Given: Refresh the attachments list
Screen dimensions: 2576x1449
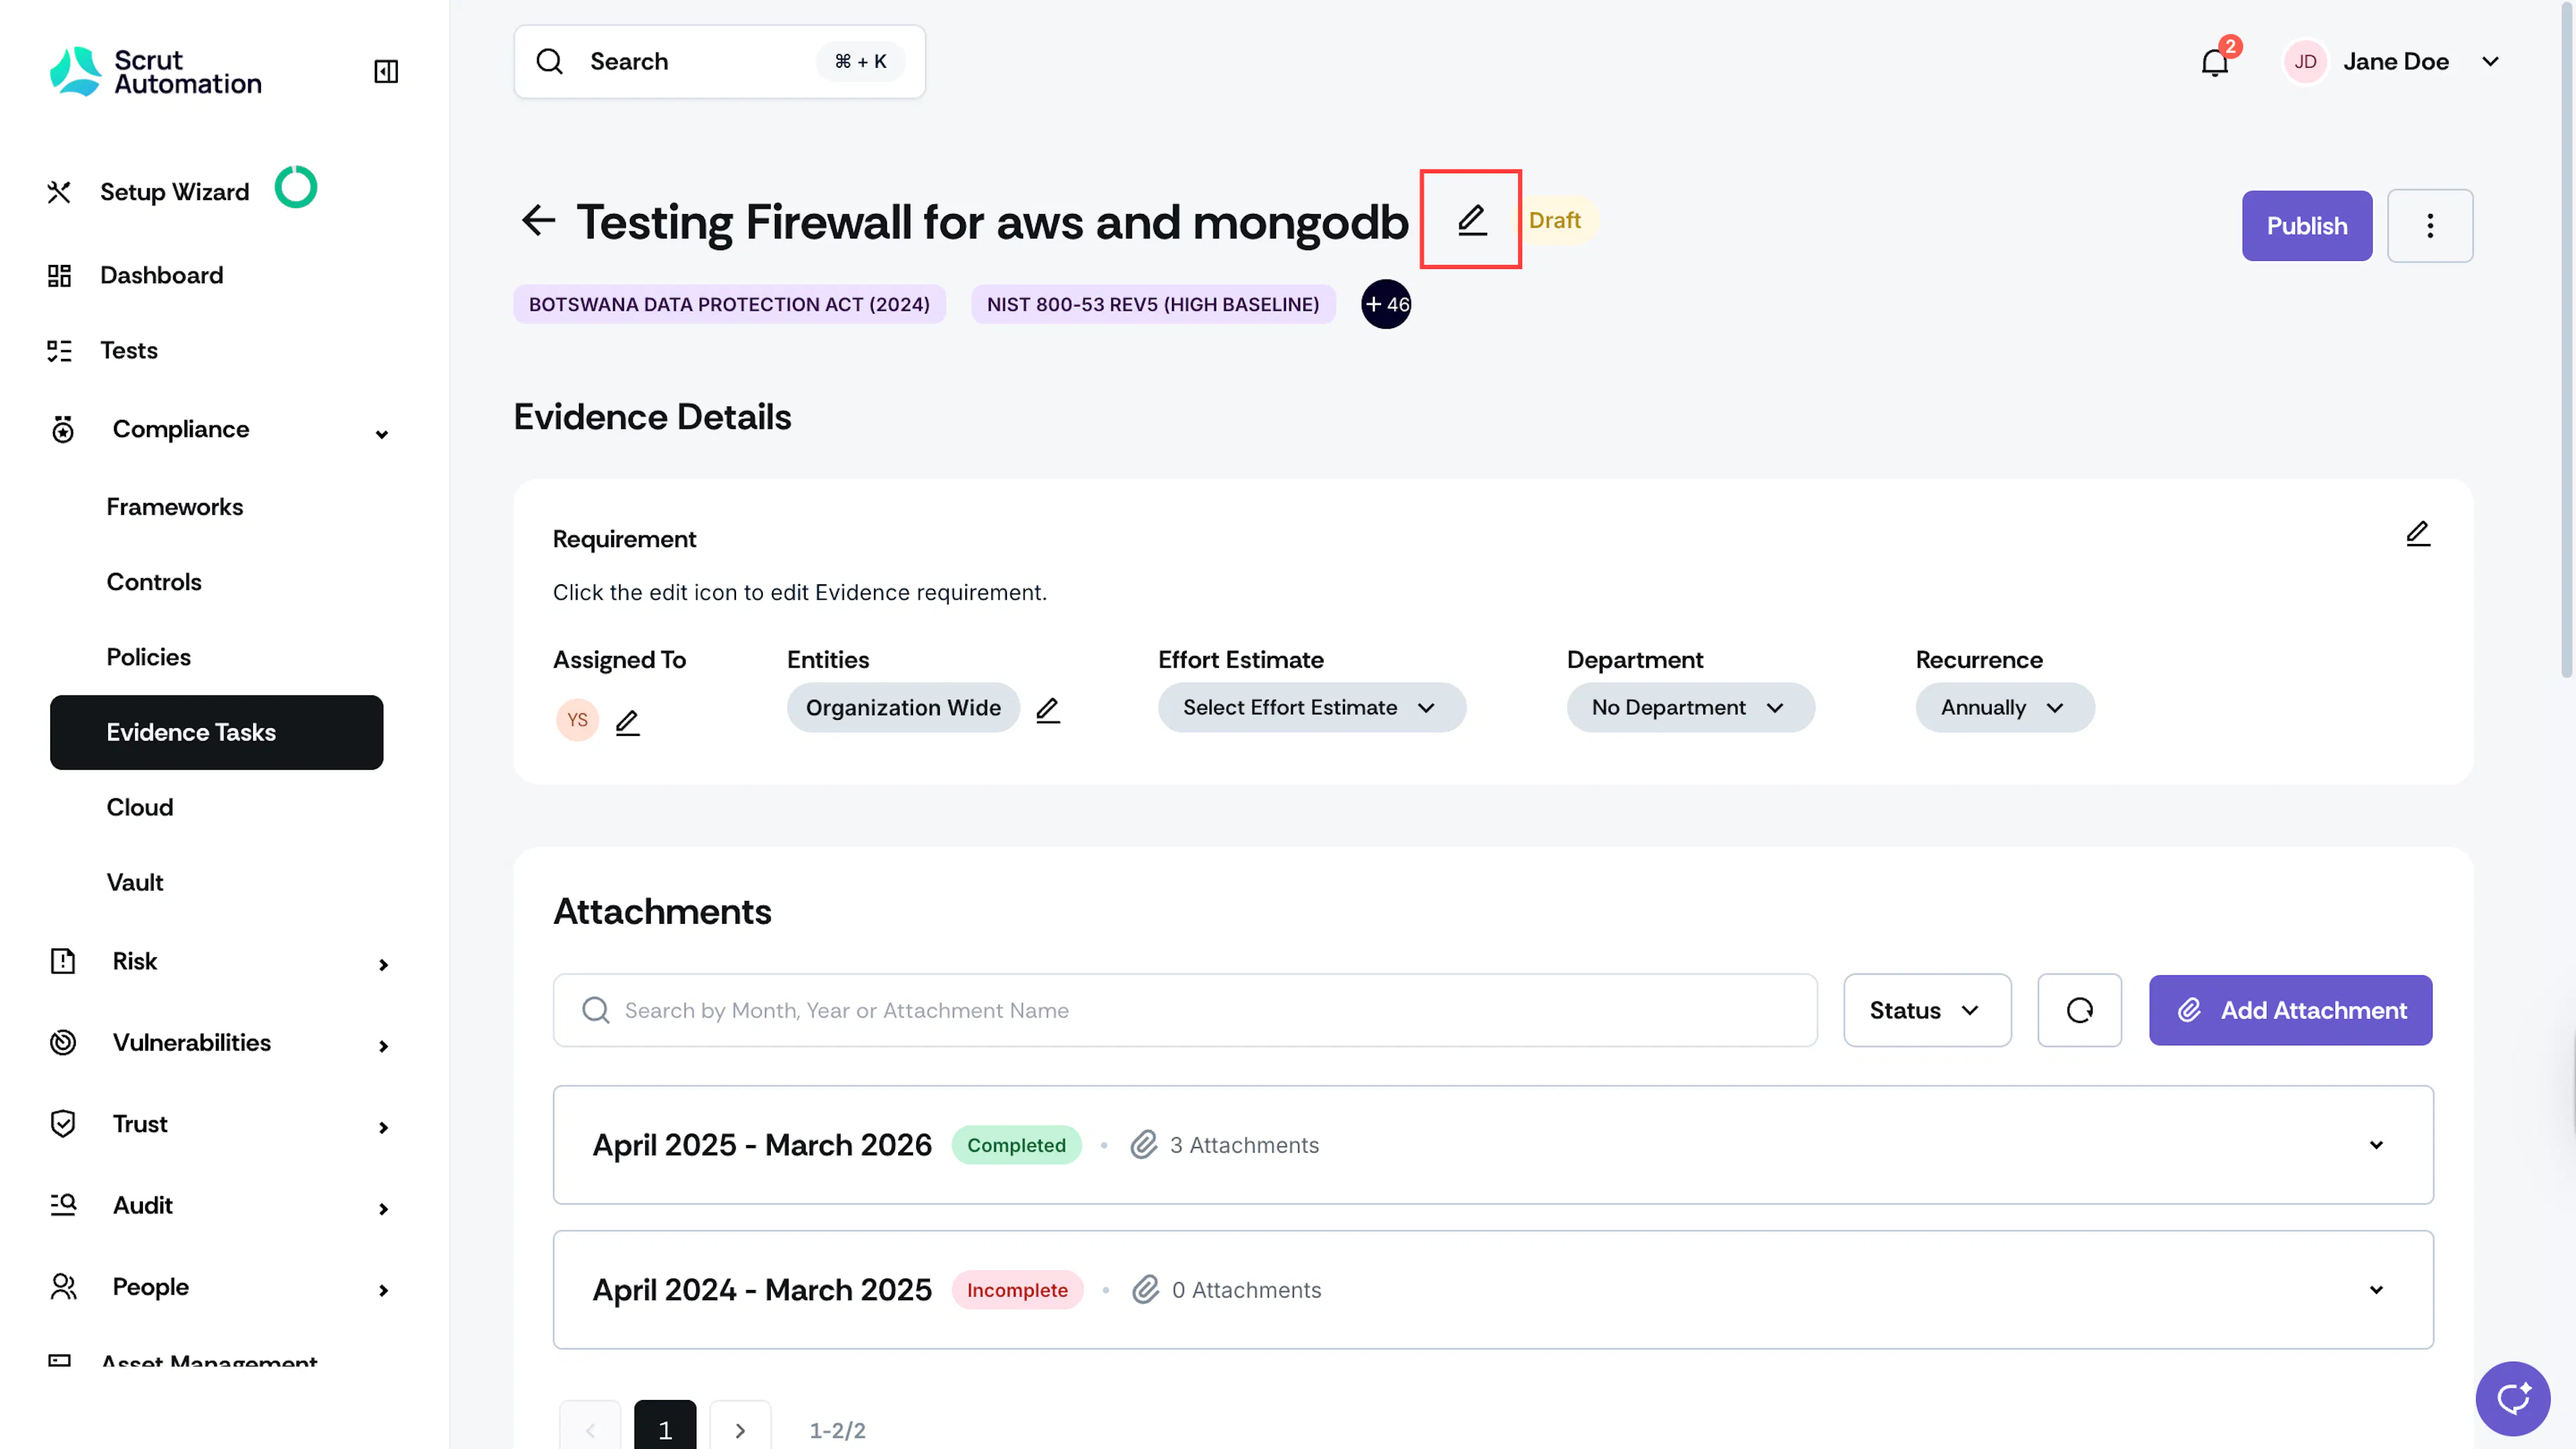Looking at the screenshot, I should point(2079,1010).
